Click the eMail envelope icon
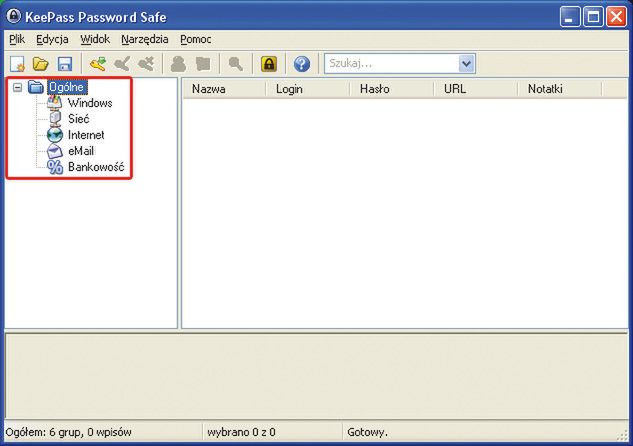The height and width of the screenshot is (446, 633). click(x=54, y=151)
